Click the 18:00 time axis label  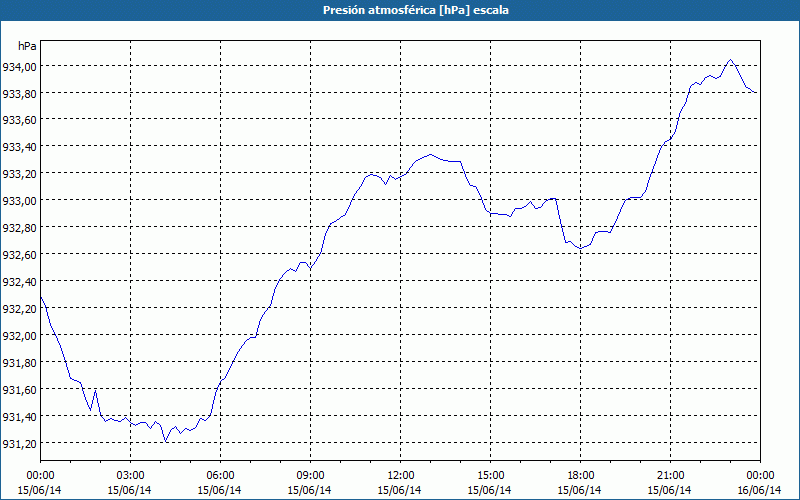coord(580,476)
